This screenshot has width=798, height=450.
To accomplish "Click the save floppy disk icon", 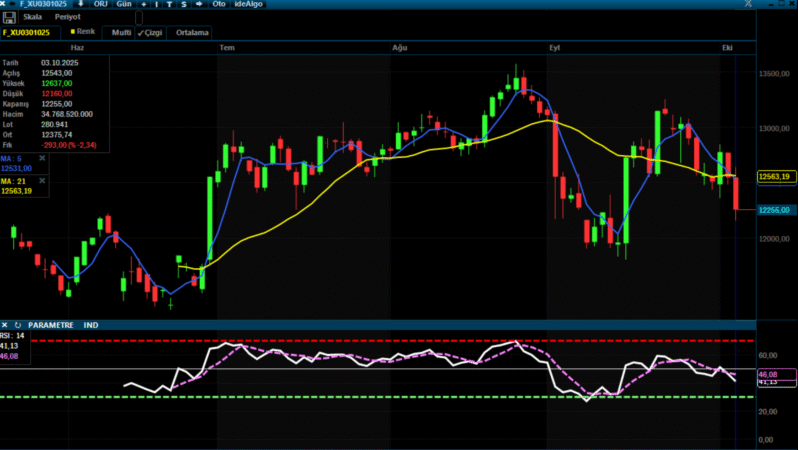I will coord(9,18).
